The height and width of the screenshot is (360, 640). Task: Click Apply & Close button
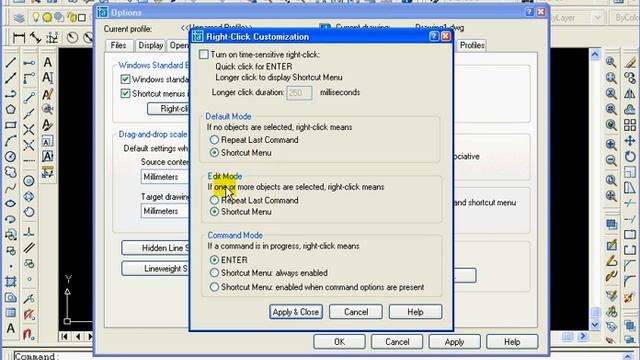[x=296, y=312]
